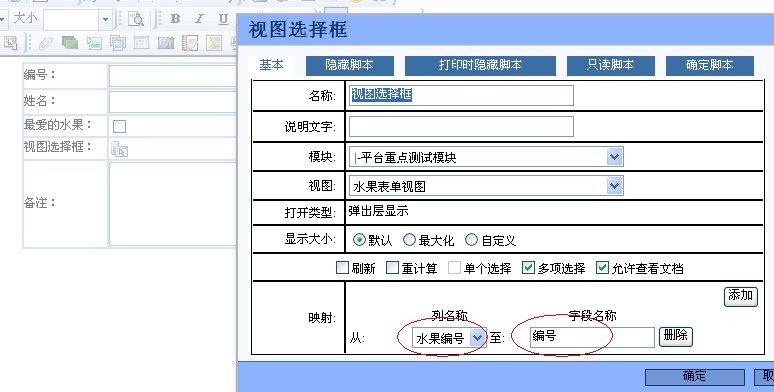Click into the 名称 input field

[461, 95]
